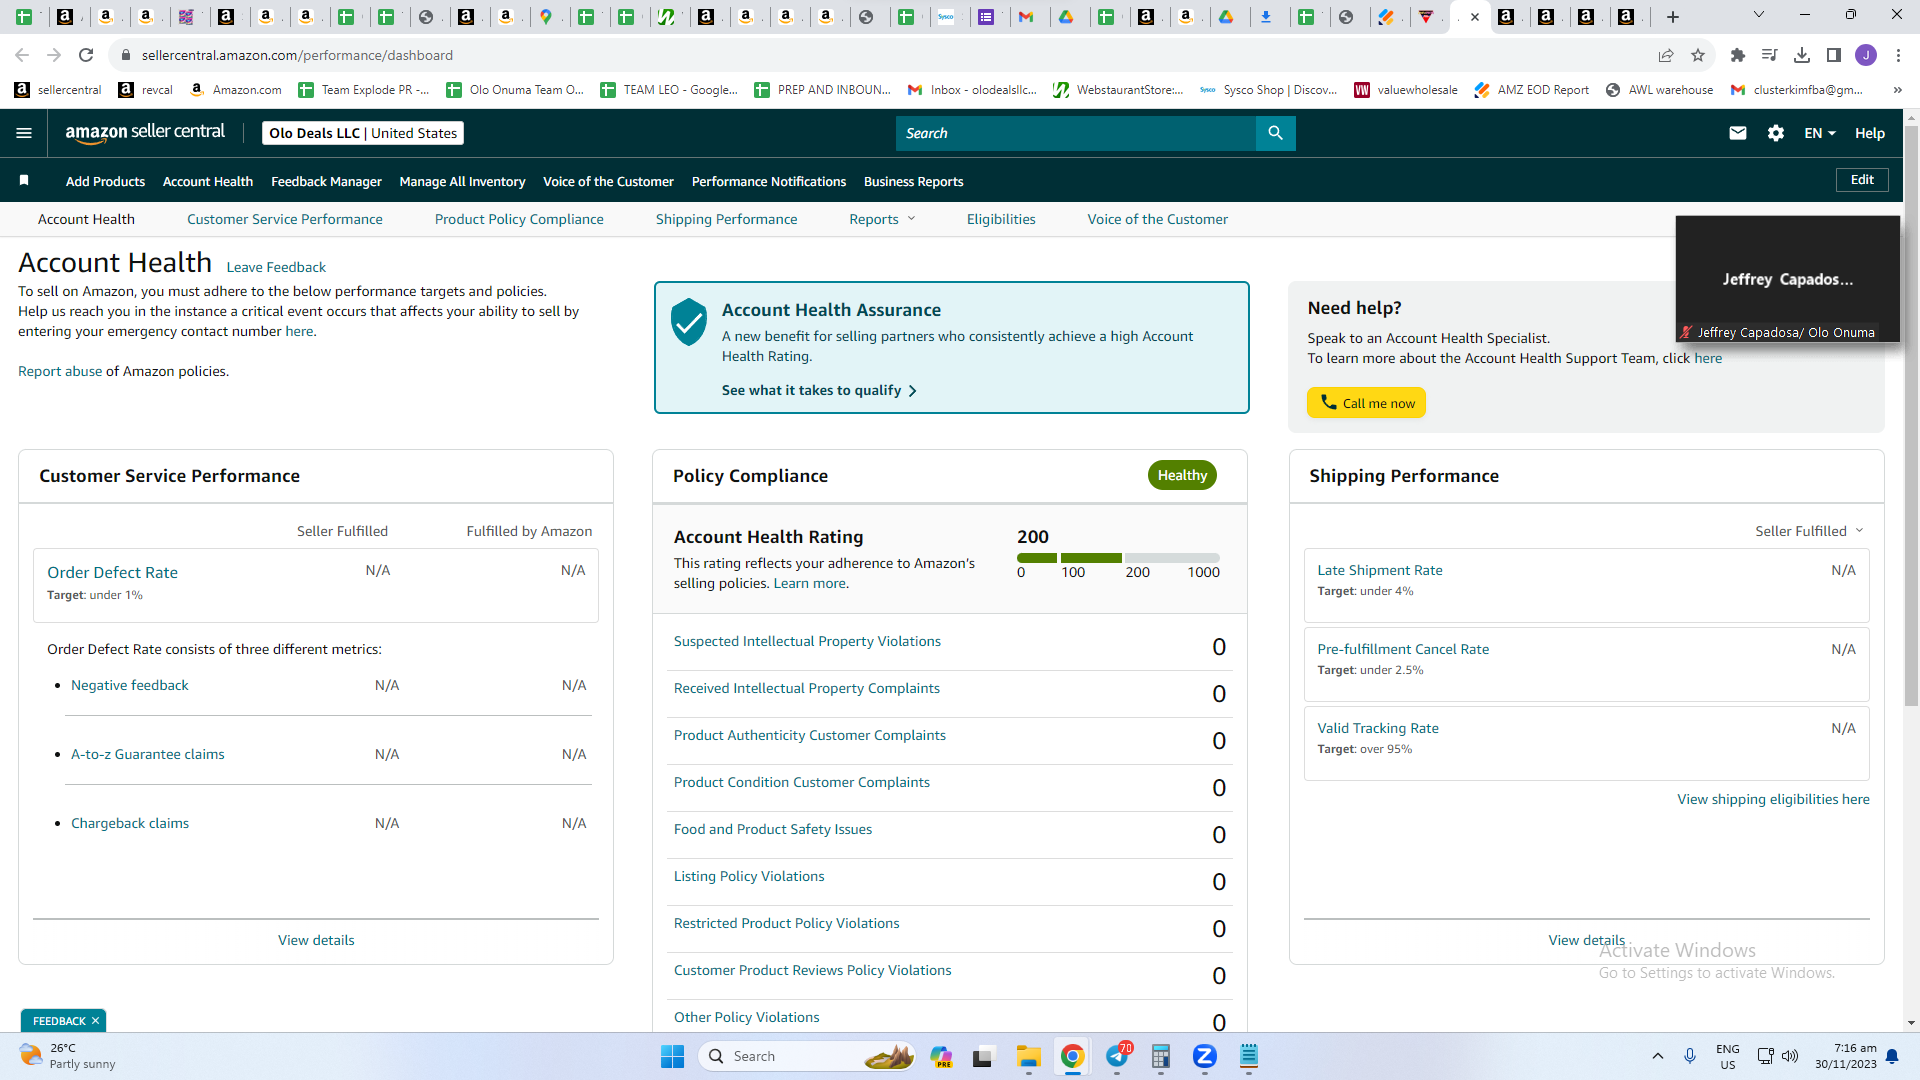Open the EN language dropdown
This screenshot has width=1920, height=1080.
point(1820,133)
